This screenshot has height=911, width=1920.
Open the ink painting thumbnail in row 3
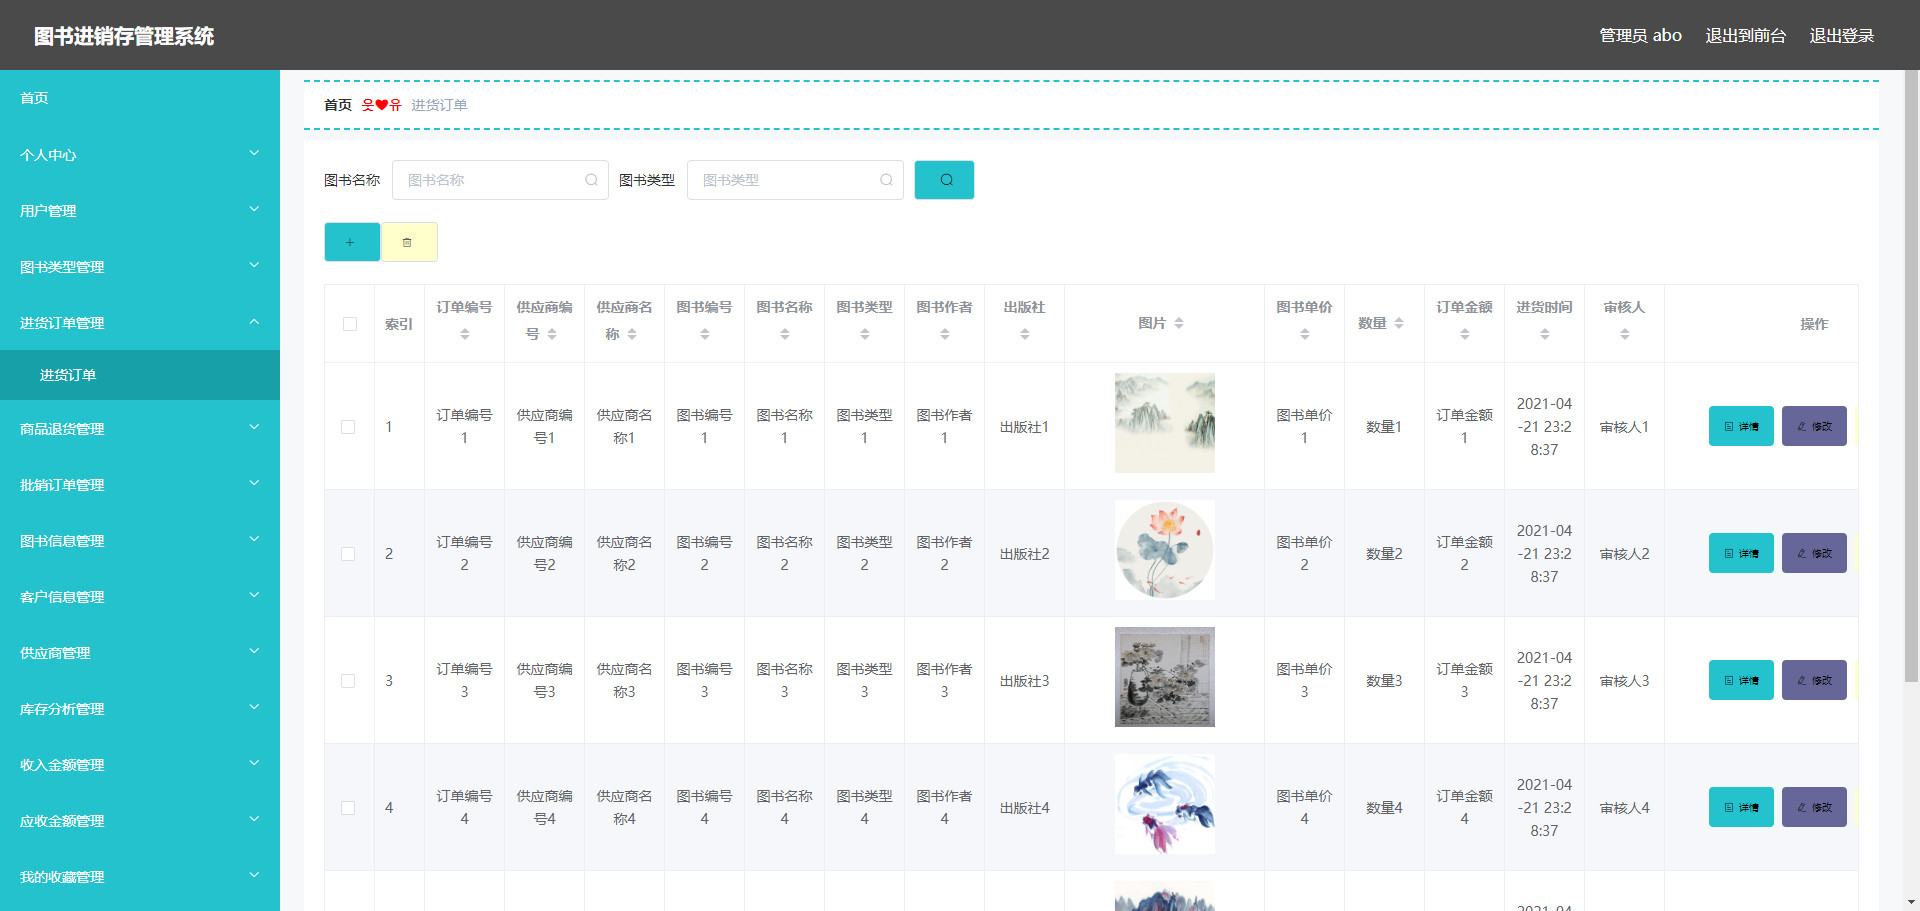1165,677
